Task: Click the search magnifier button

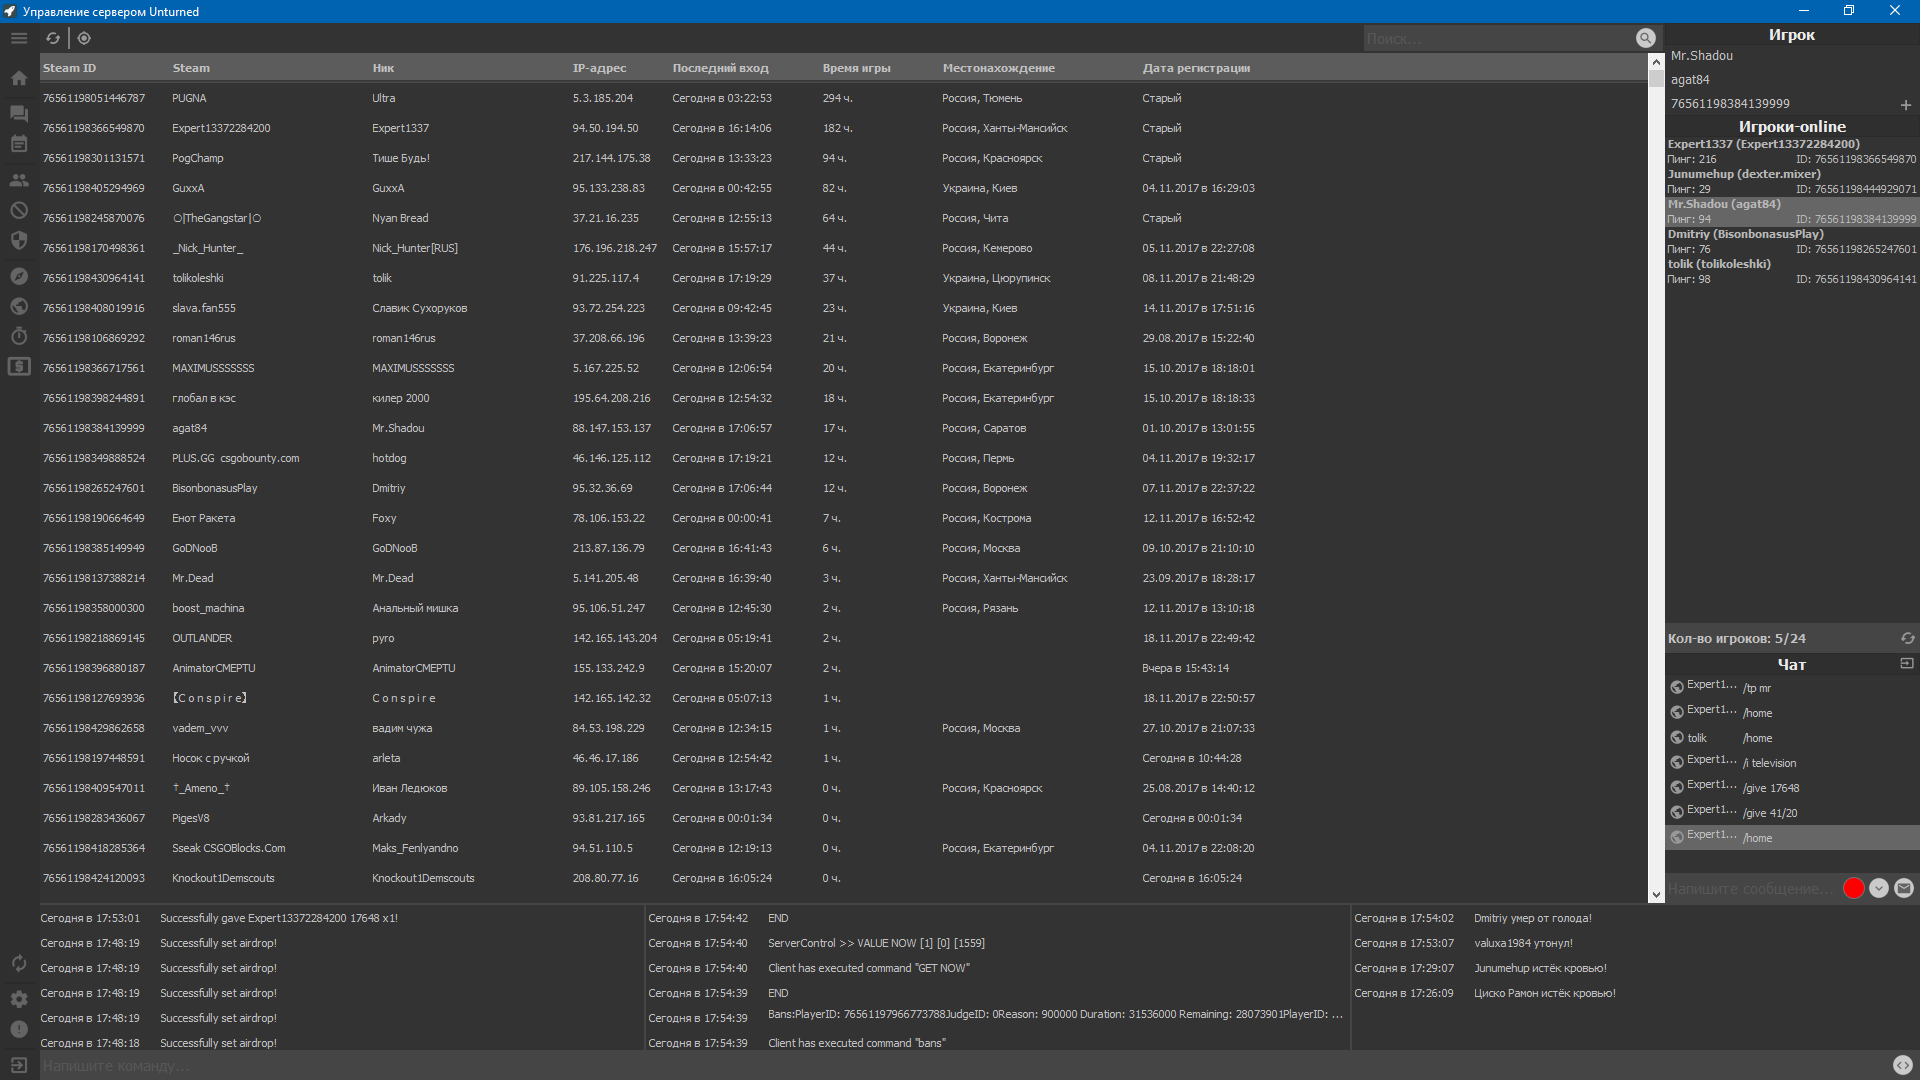Action: (1645, 38)
